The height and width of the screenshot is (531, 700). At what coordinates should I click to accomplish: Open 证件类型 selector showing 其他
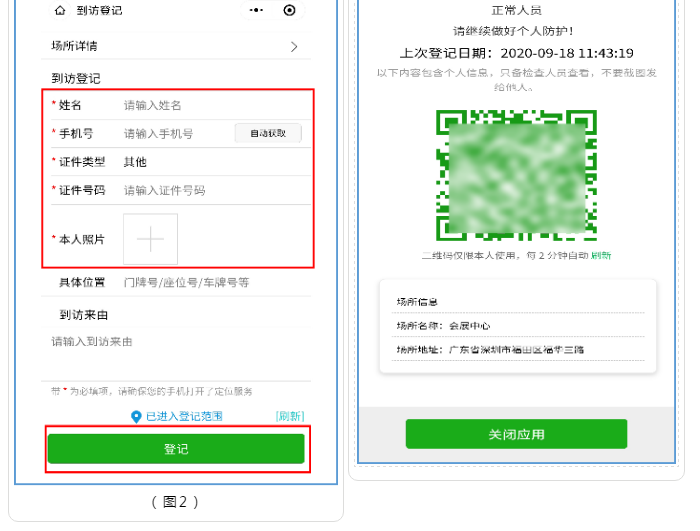[x=216, y=162]
